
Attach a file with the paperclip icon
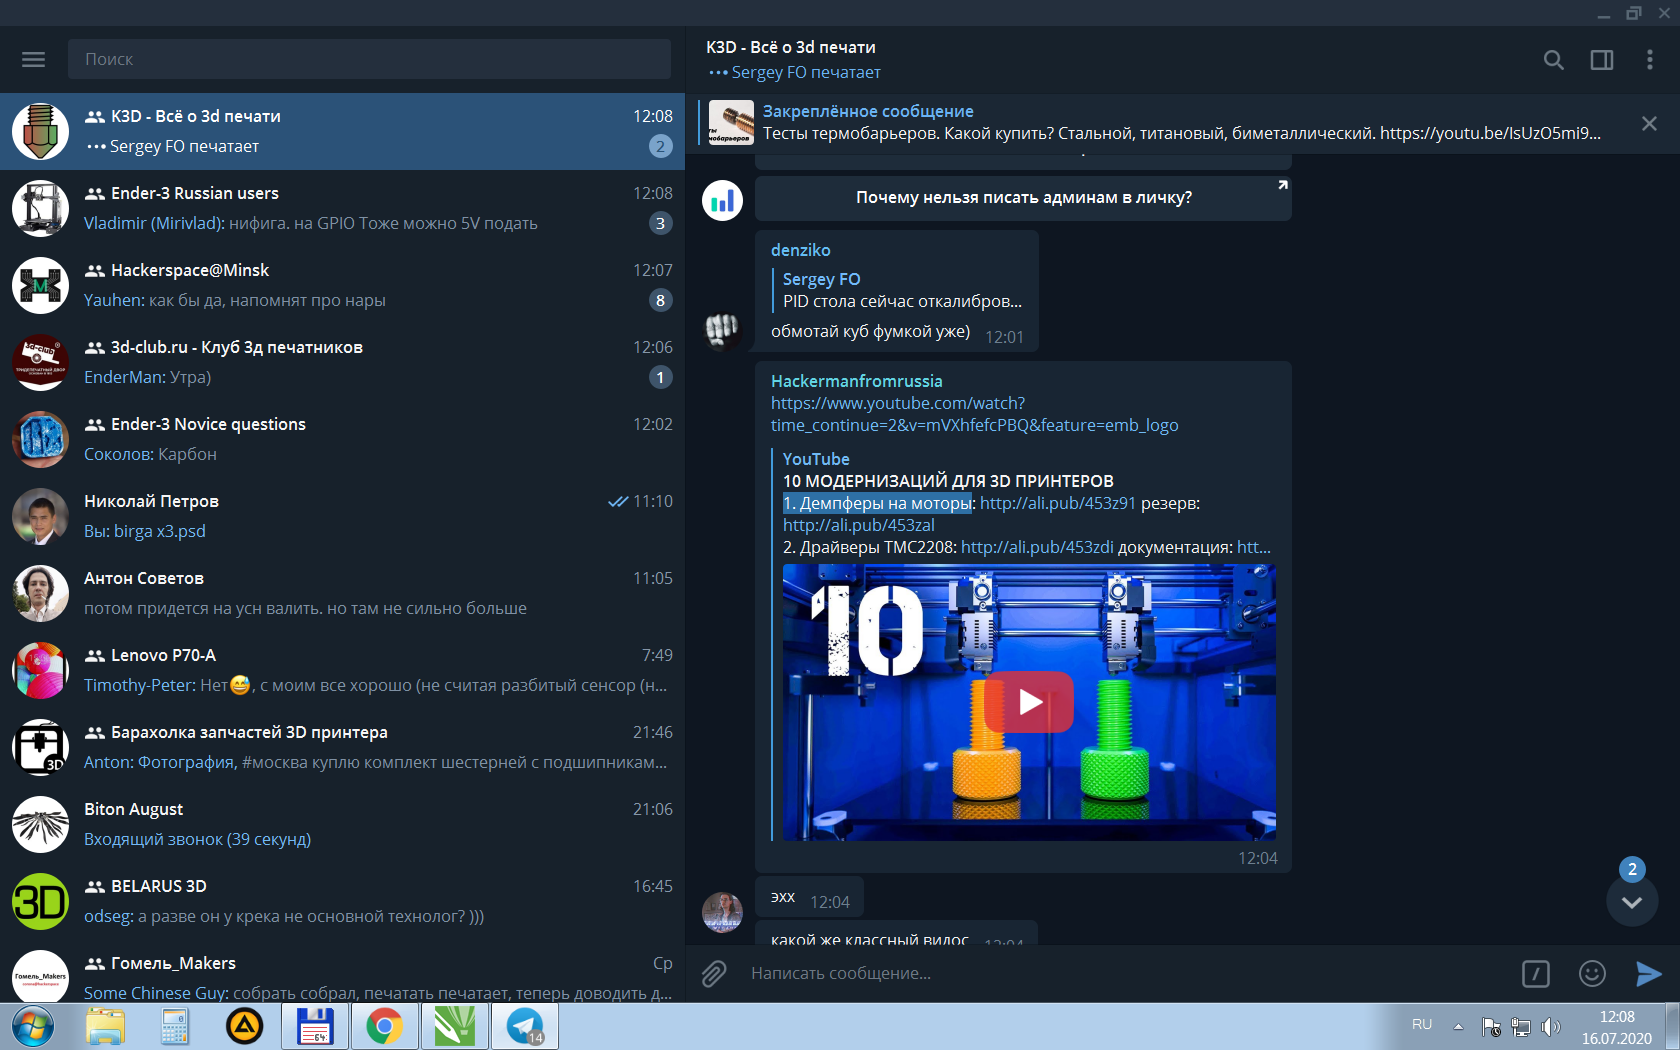click(x=714, y=973)
